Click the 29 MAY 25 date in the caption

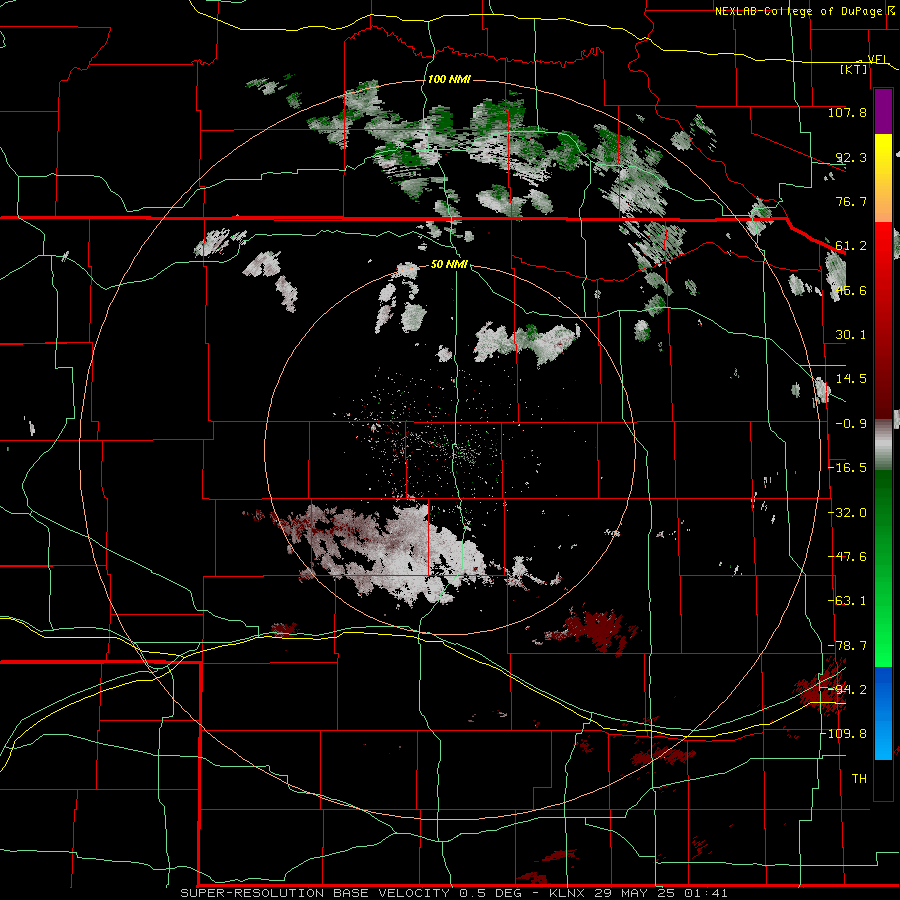[x=635, y=894]
